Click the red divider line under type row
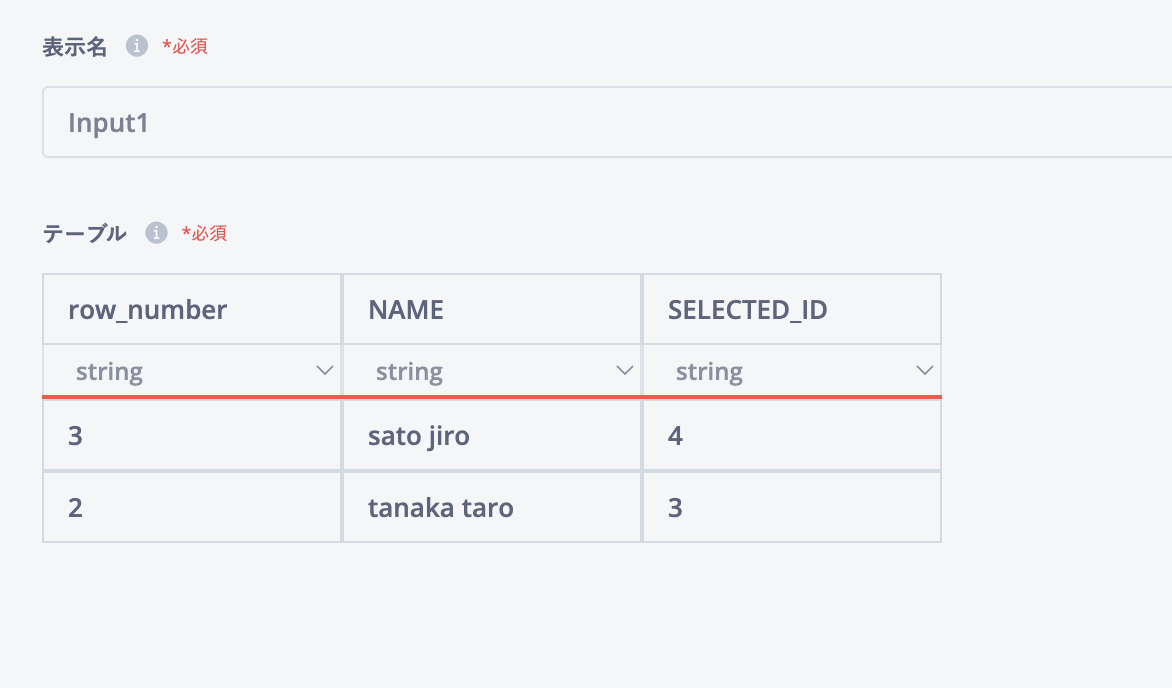 pos(492,397)
